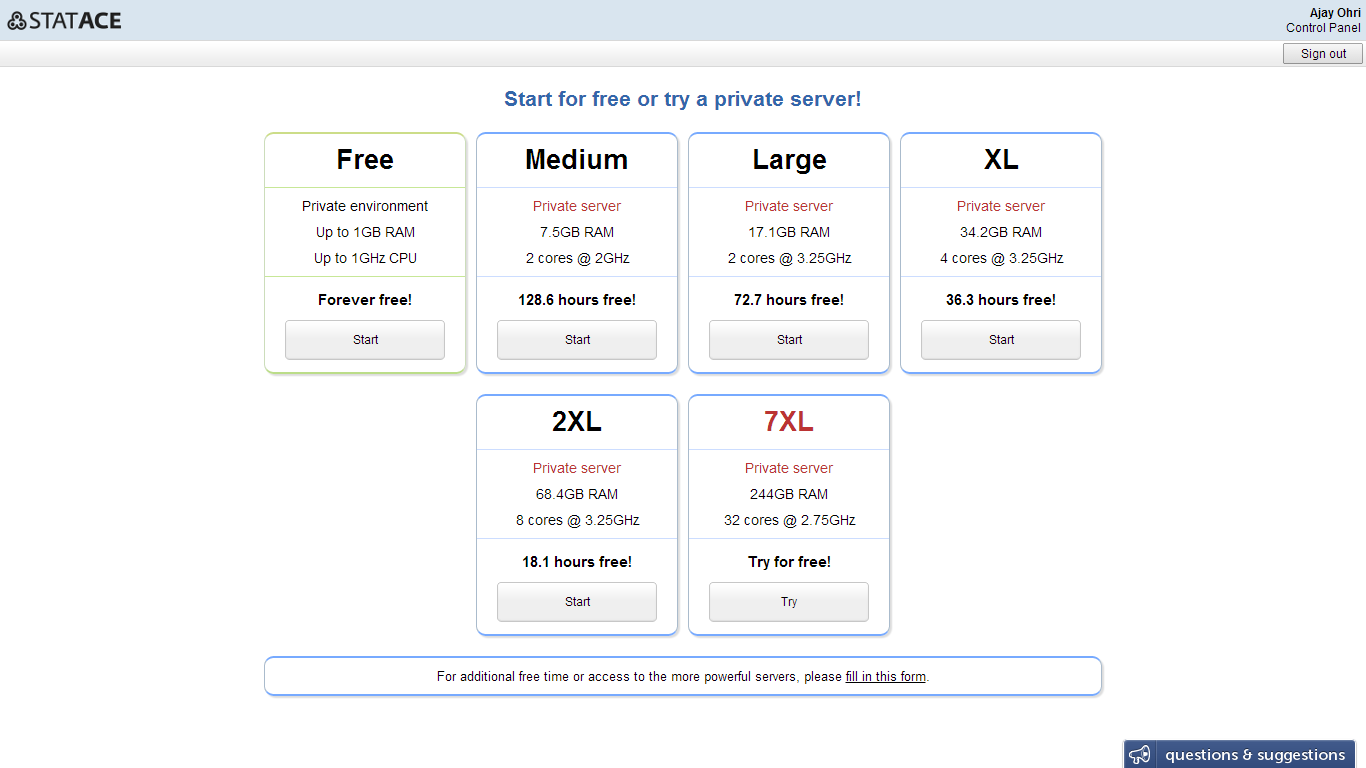This screenshot has width=1366, height=768.
Task: Open the 'fill in this form' link
Action: (885, 677)
